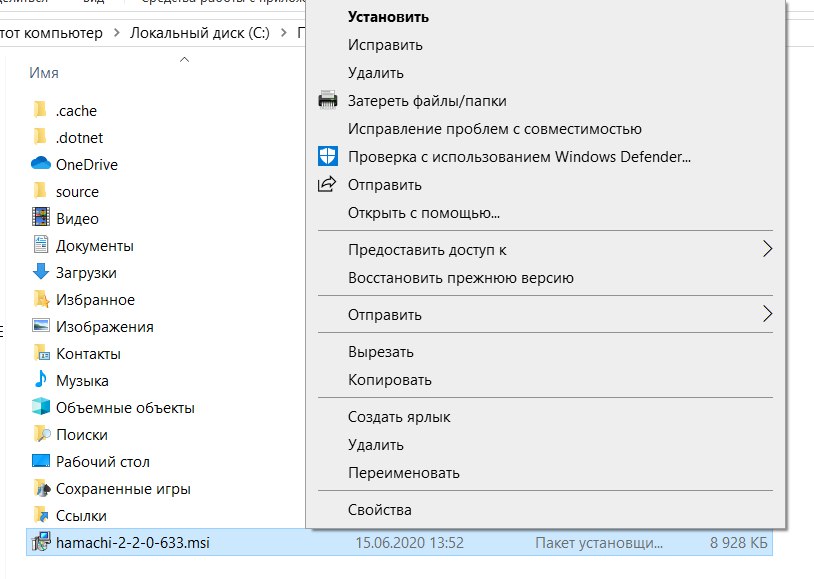Select Затереть файлы/папки
The height and width of the screenshot is (579, 814).
tap(545, 101)
